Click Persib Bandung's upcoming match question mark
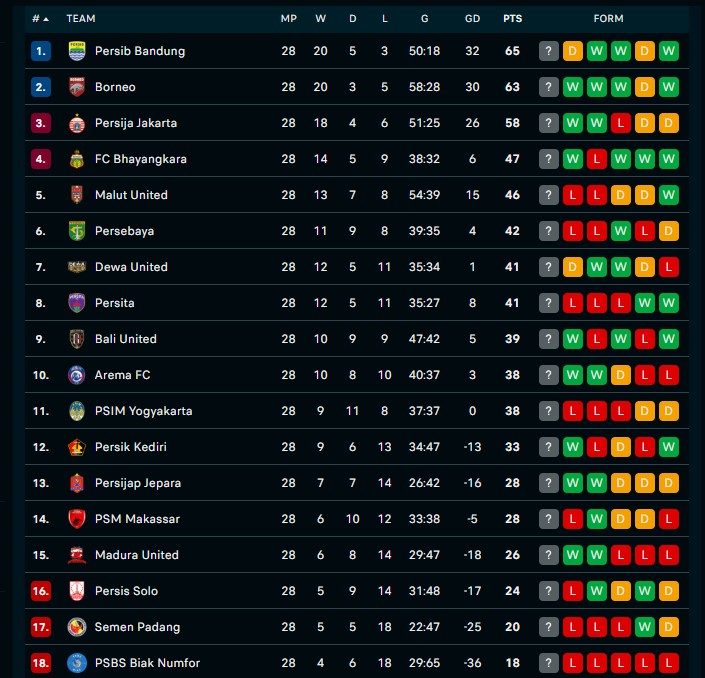Image resolution: width=705 pixels, height=678 pixels. pyautogui.click(x=549, y=51)
